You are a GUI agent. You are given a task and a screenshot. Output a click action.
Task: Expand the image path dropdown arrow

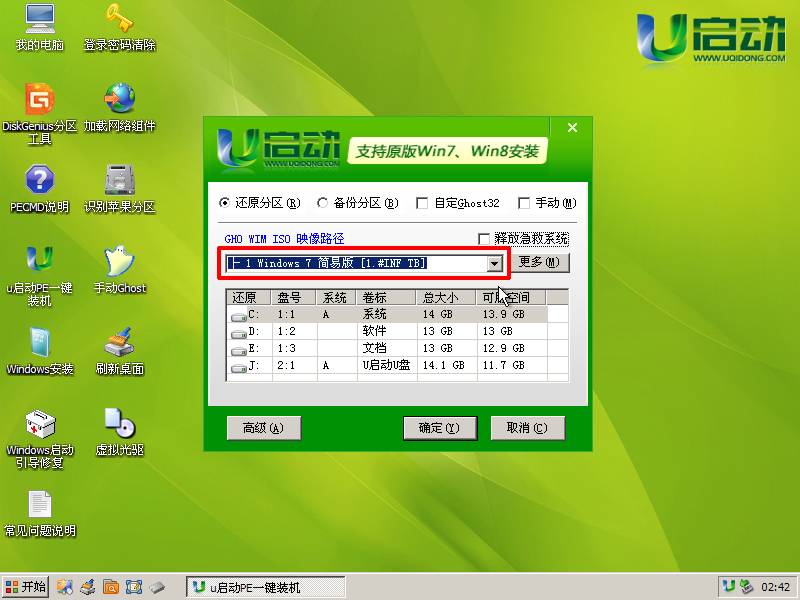tap(494, 263)
